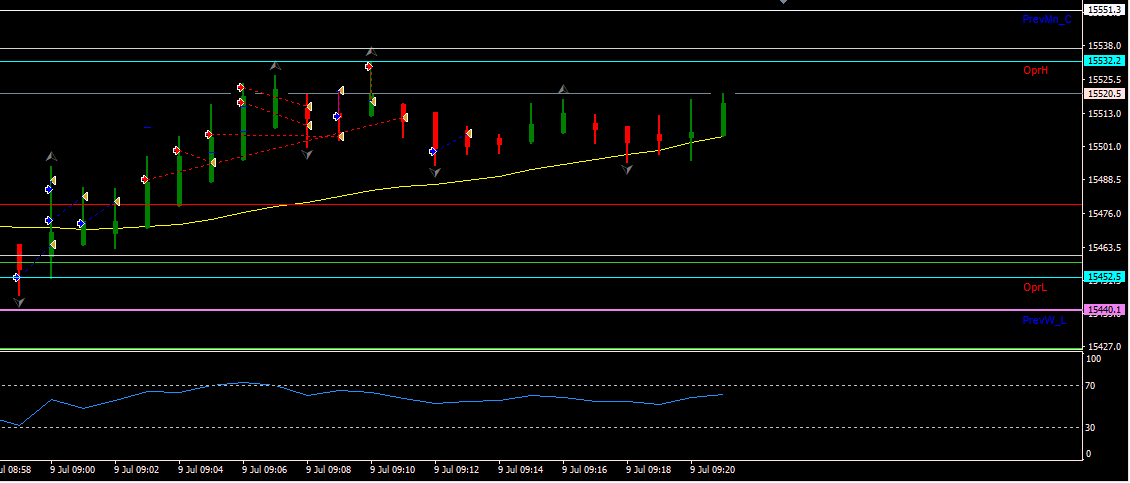Click the OprH line label

point(1035,71)
